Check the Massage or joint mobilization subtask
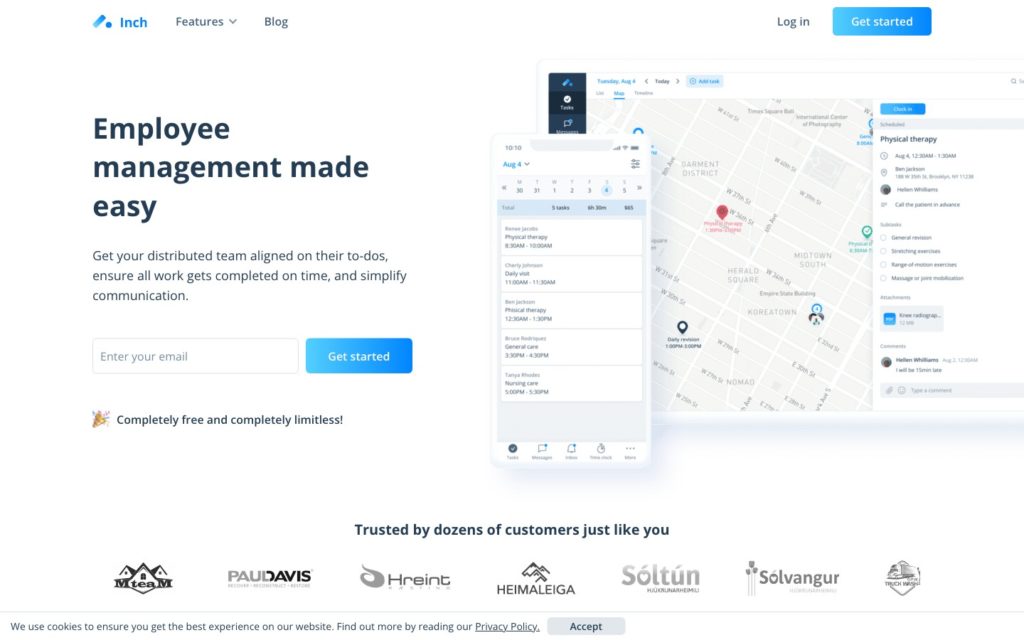The image size is (1024, 640). tap(884, 278)
